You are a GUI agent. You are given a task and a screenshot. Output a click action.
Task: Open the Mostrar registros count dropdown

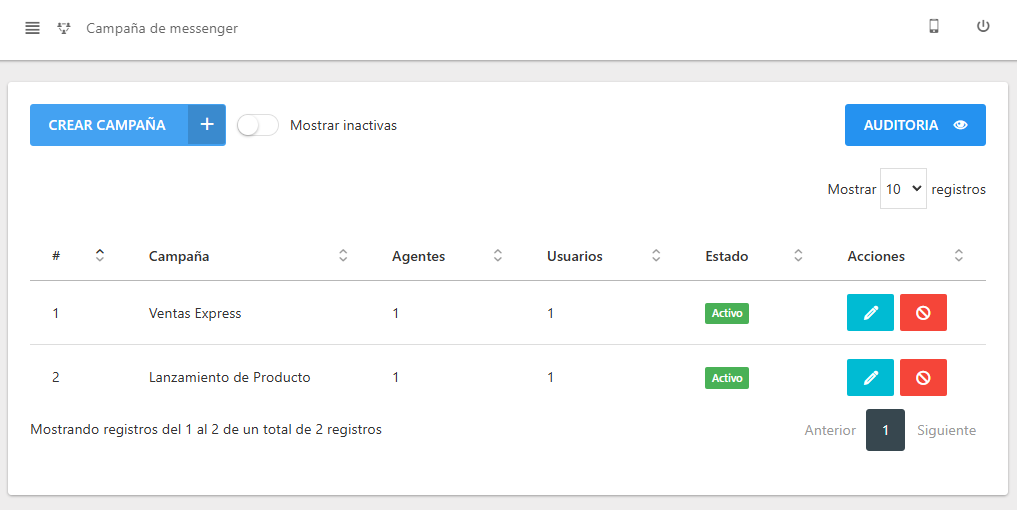(x=903, y=189)
